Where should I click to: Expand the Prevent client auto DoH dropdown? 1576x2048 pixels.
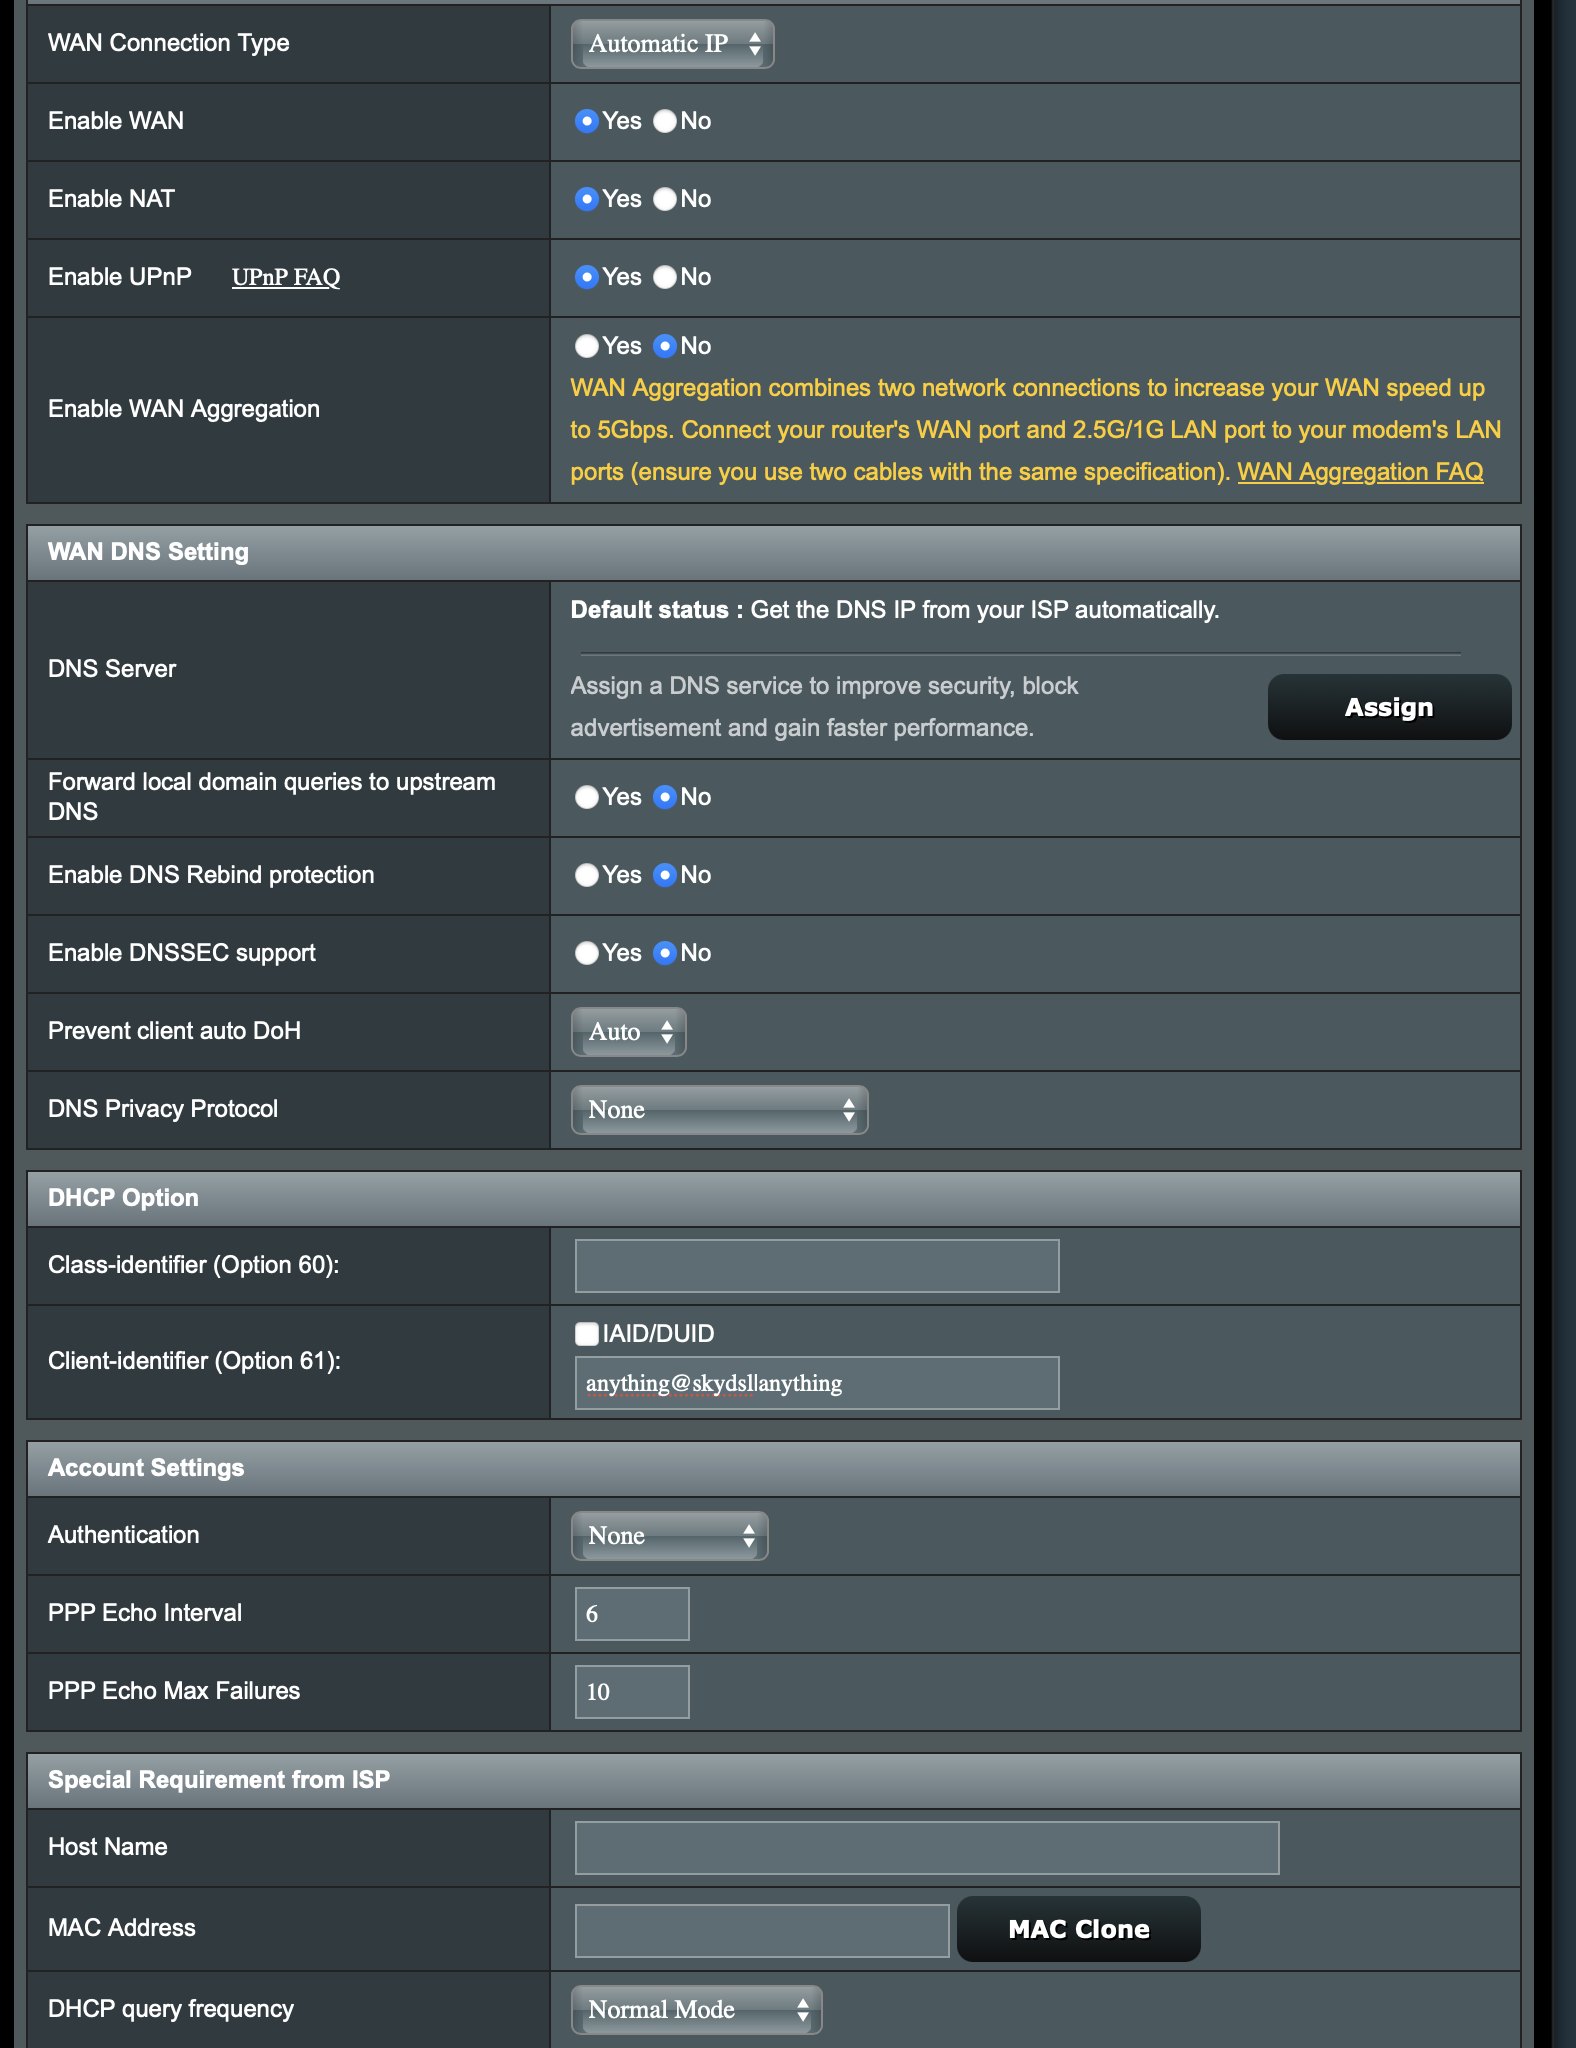[x=628, y=1032]
